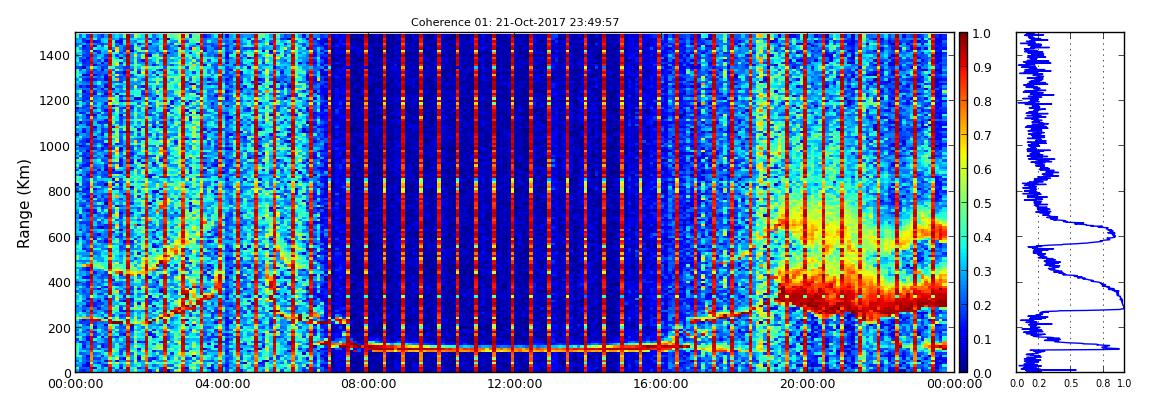This screenshot has width=1150, height=407.
Task: Click the colorbar 0.8 label
Action: [984, 102]
